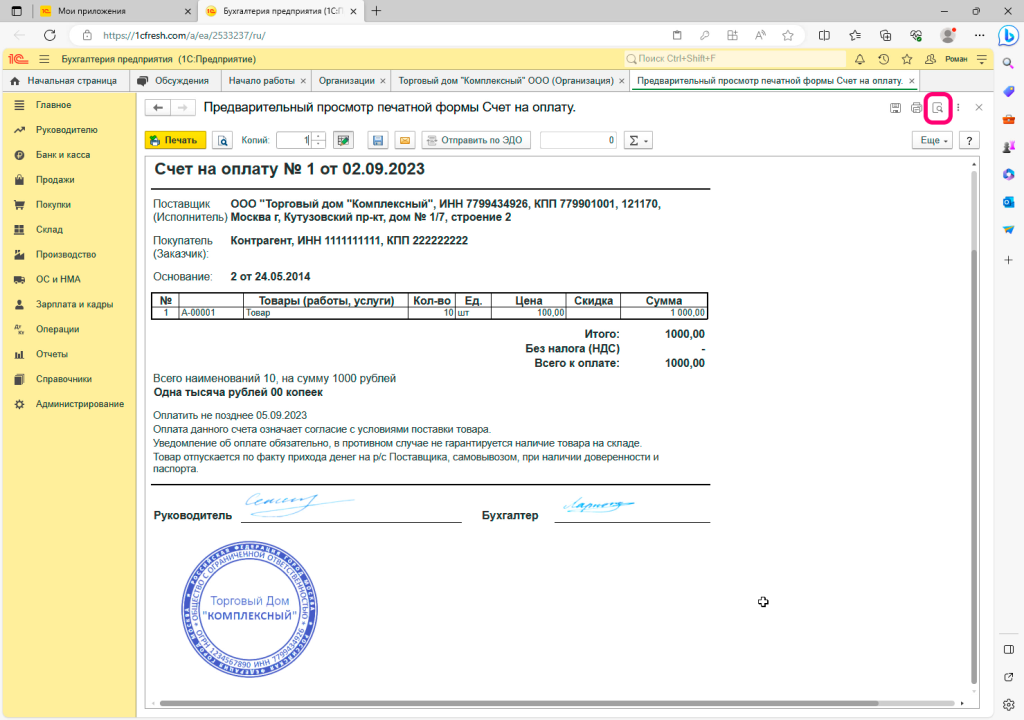Decrease copies with the lower stepper arrow
Viewport: 1024px width, 720px height.
pos(319,144)
